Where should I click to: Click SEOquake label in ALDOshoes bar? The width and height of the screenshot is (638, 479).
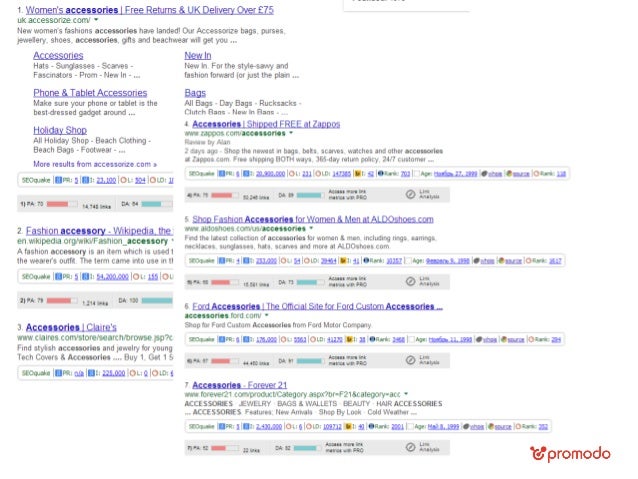tap(201, 261)
